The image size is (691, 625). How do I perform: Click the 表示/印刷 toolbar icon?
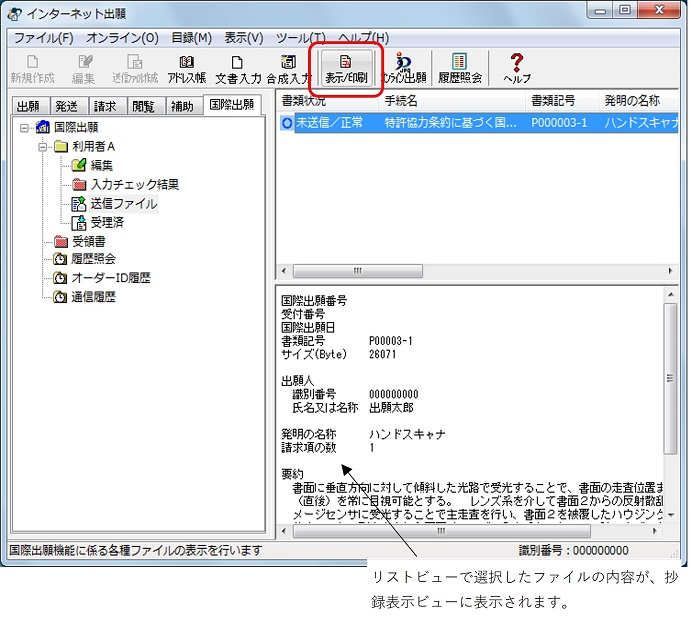click(x=345, y=67)
